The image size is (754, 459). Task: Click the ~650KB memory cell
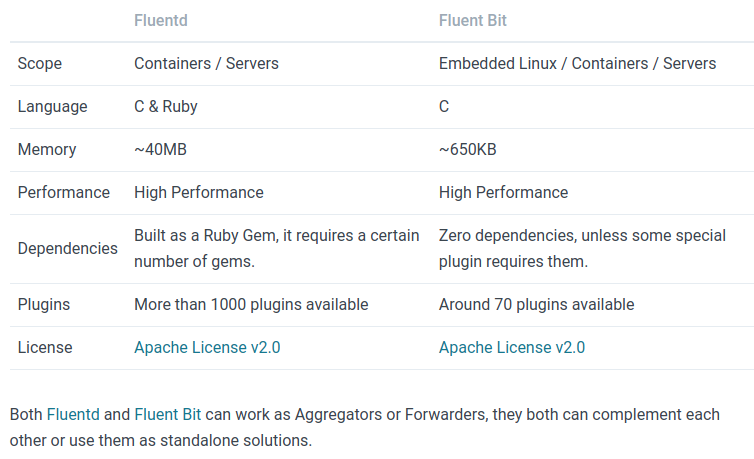468,149
